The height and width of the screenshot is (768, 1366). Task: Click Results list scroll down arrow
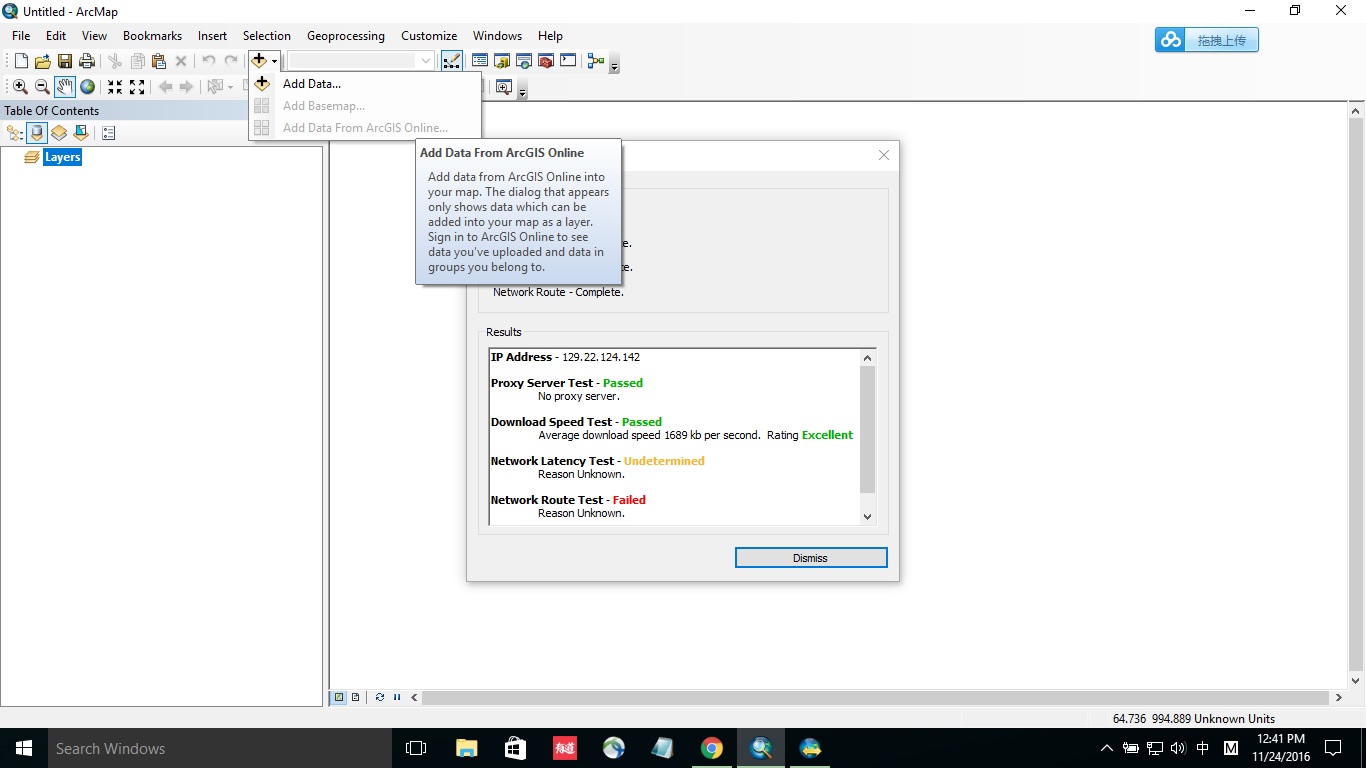point(867,517)
